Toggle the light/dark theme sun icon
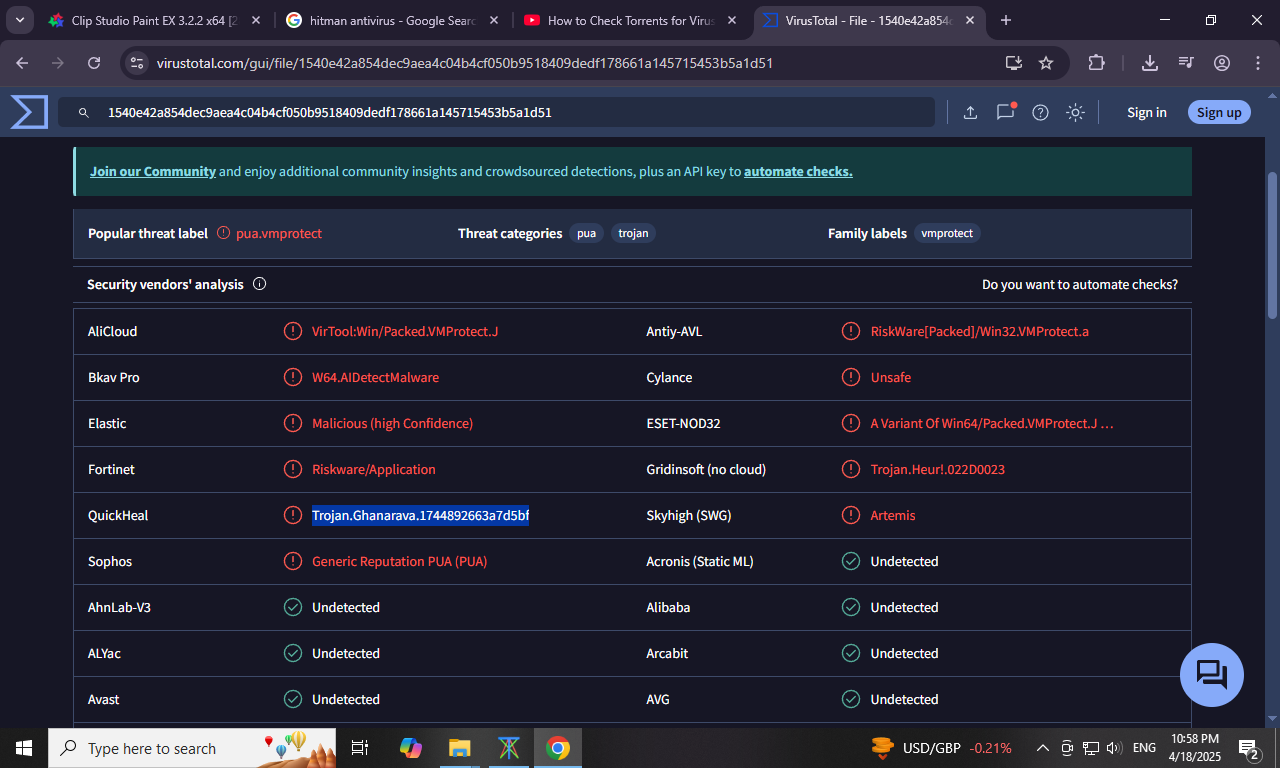Viewport: 1280px width, 768px height. (x=1075, y=113)
